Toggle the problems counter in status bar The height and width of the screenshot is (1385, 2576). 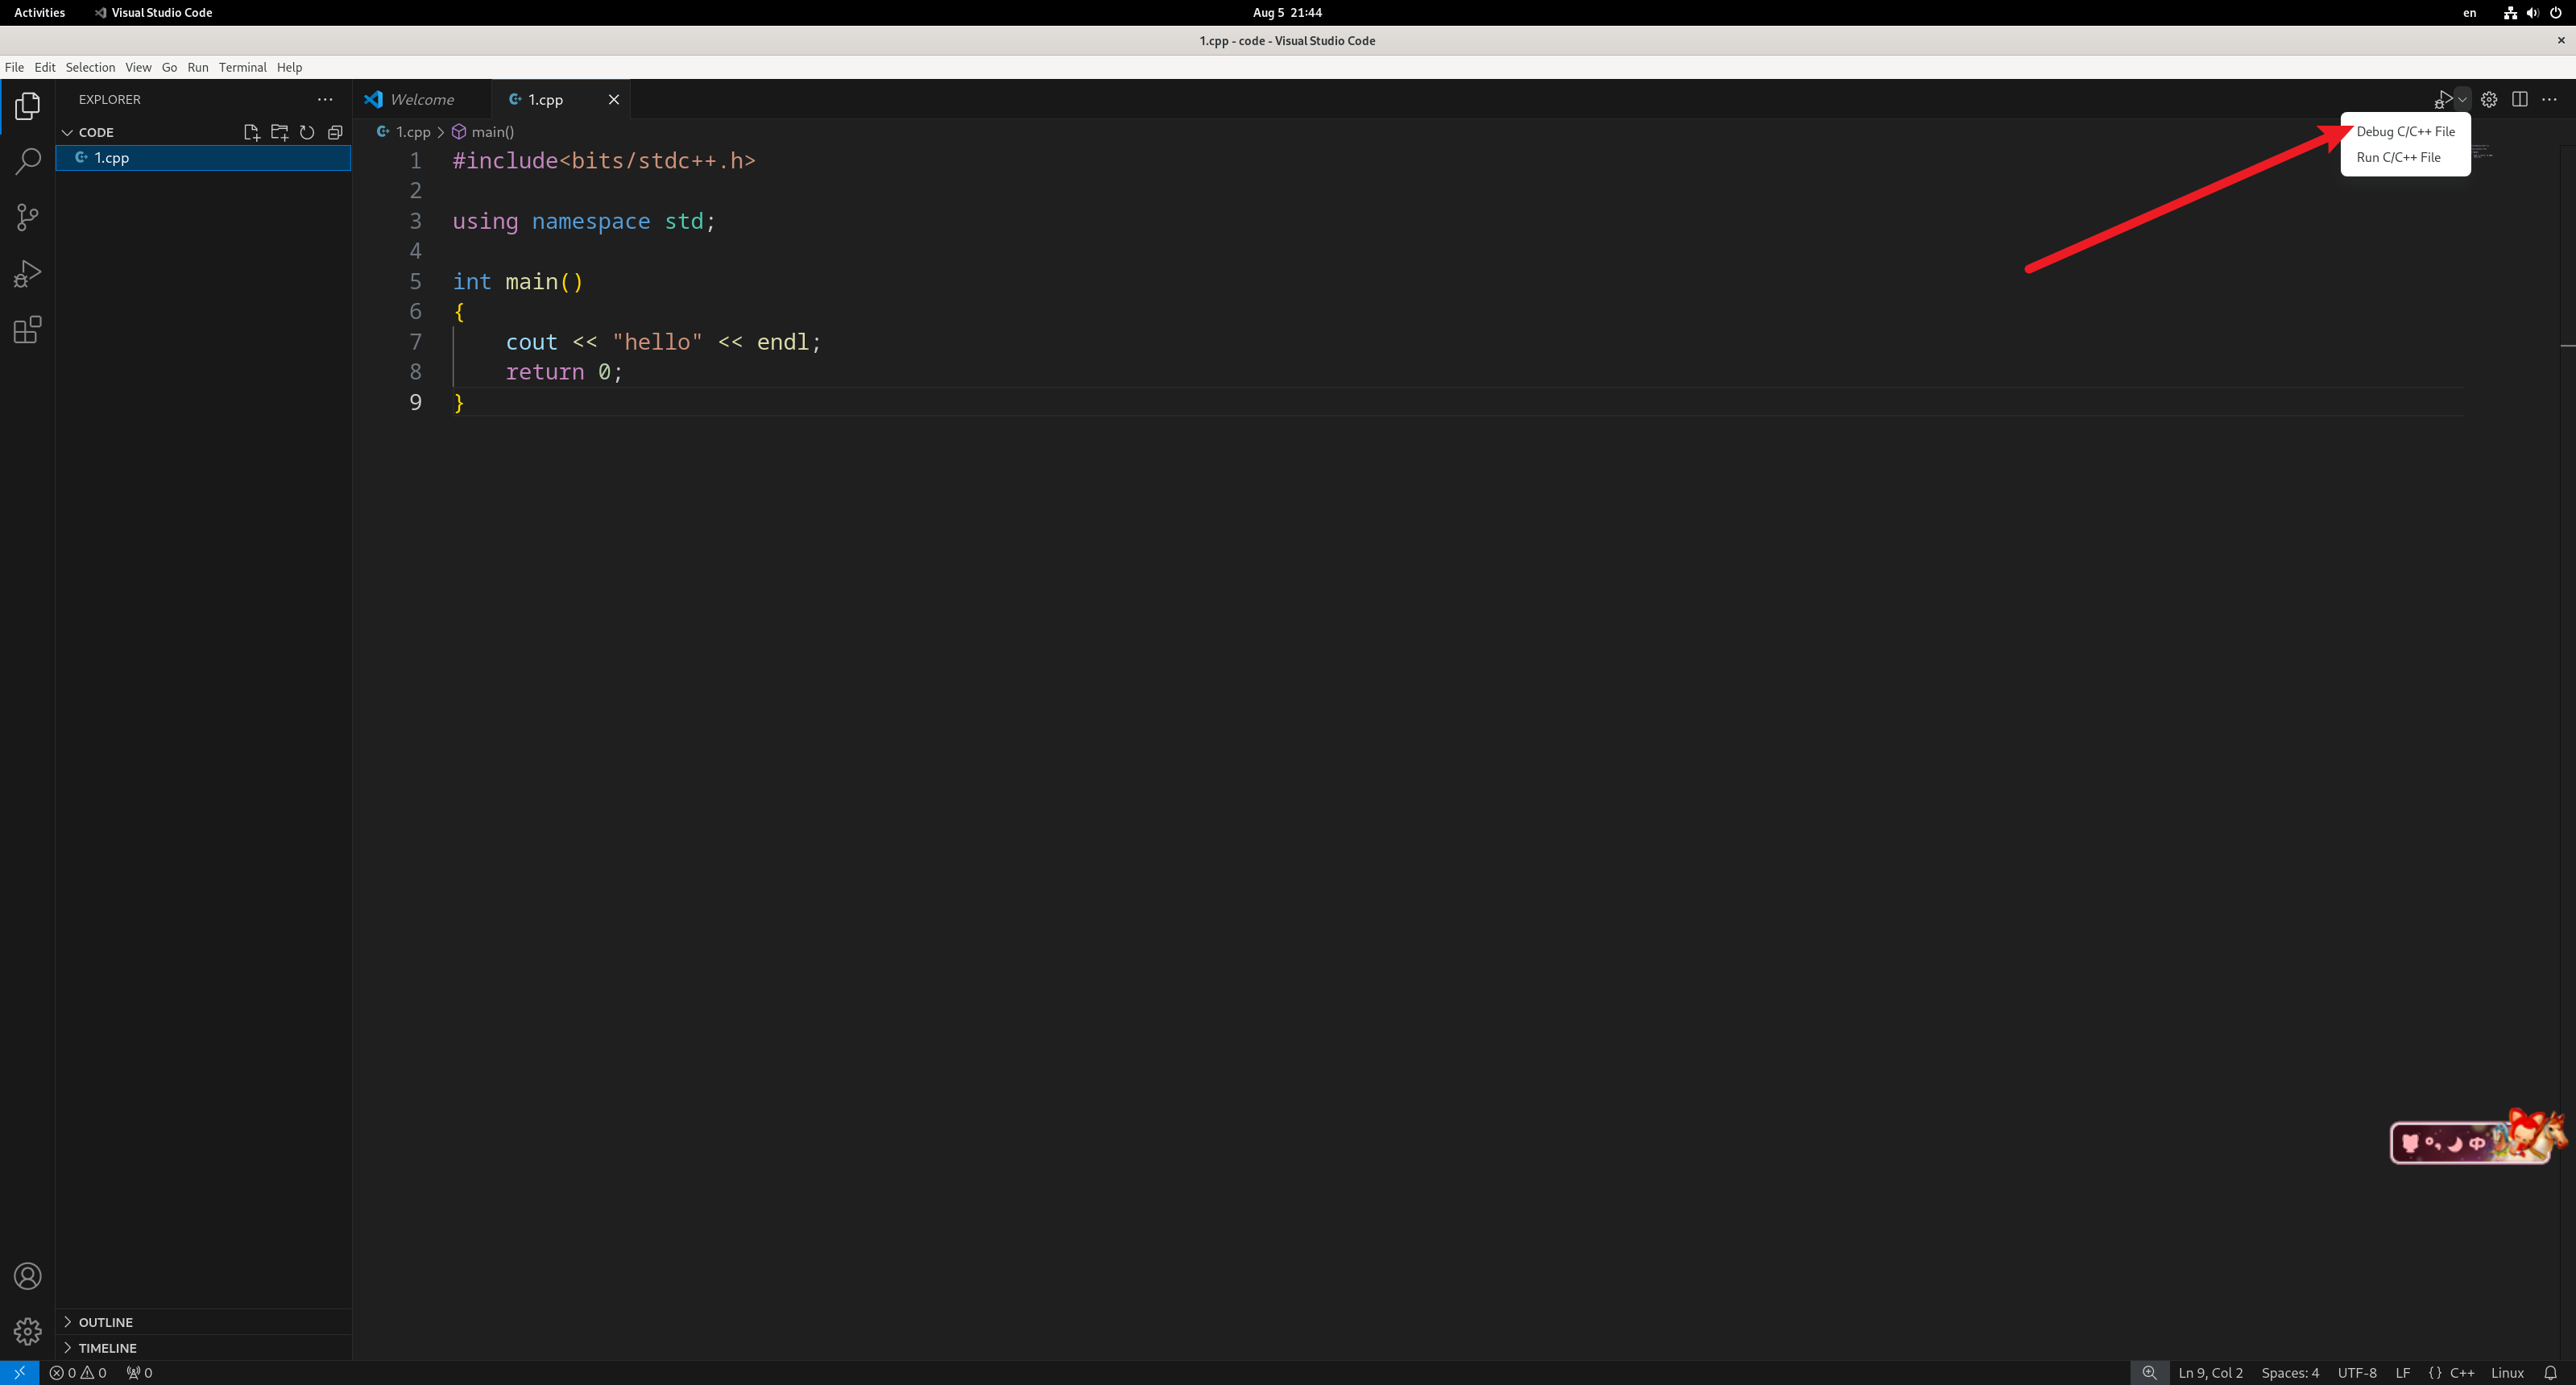coord(78,1373)
